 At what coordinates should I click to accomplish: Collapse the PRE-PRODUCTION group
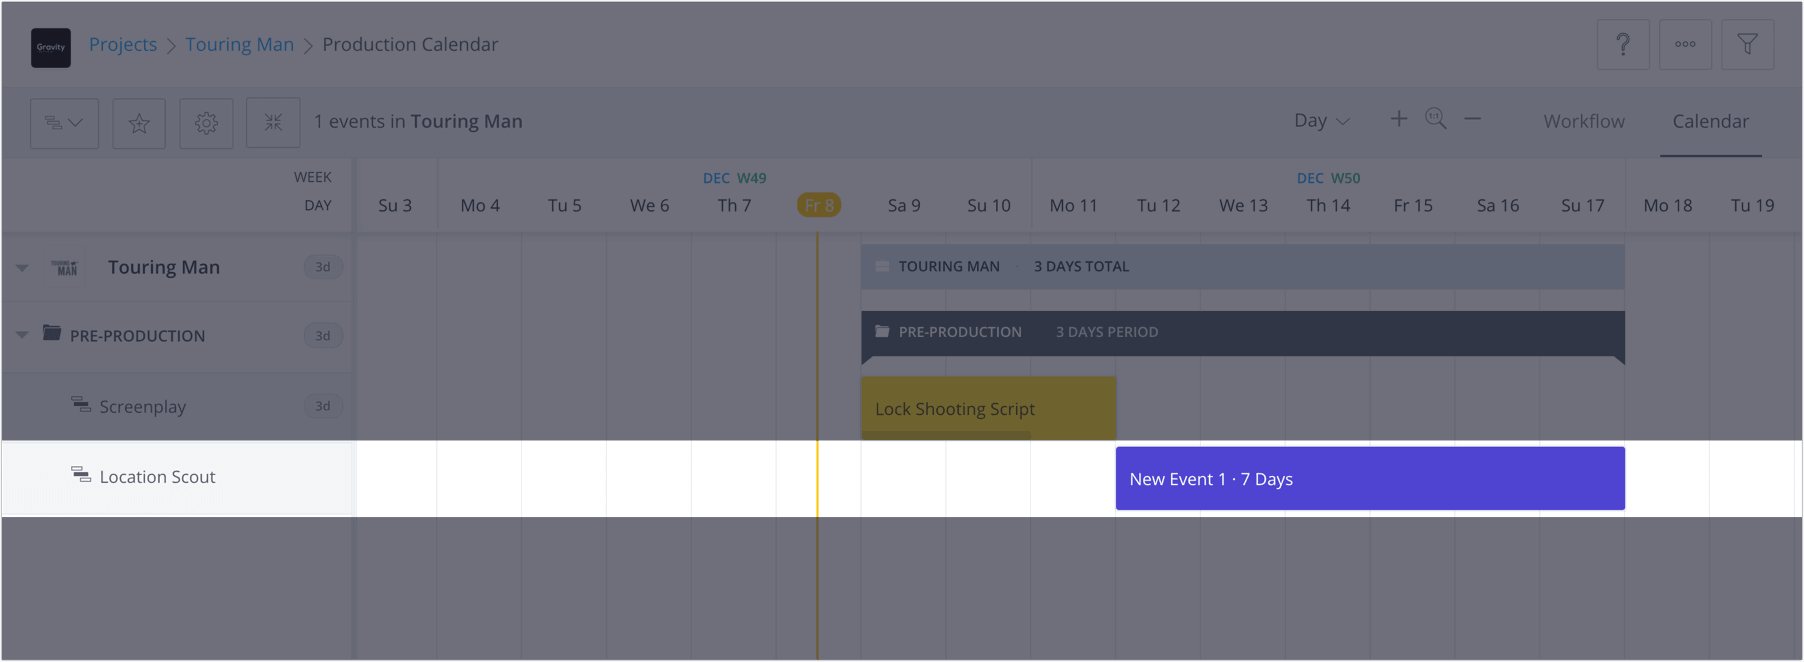22,335
